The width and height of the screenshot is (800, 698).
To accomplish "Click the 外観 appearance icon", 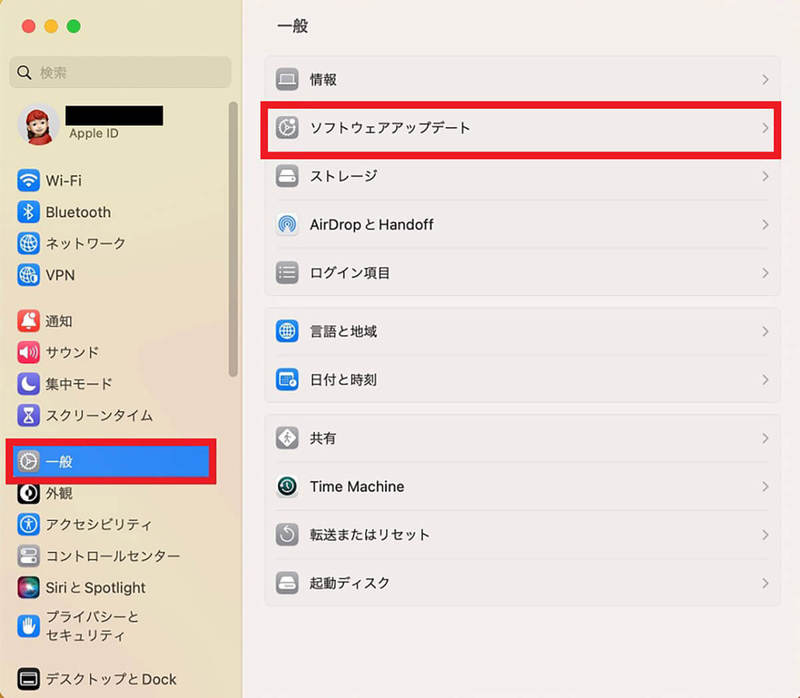I will click(x=29, y=493).
